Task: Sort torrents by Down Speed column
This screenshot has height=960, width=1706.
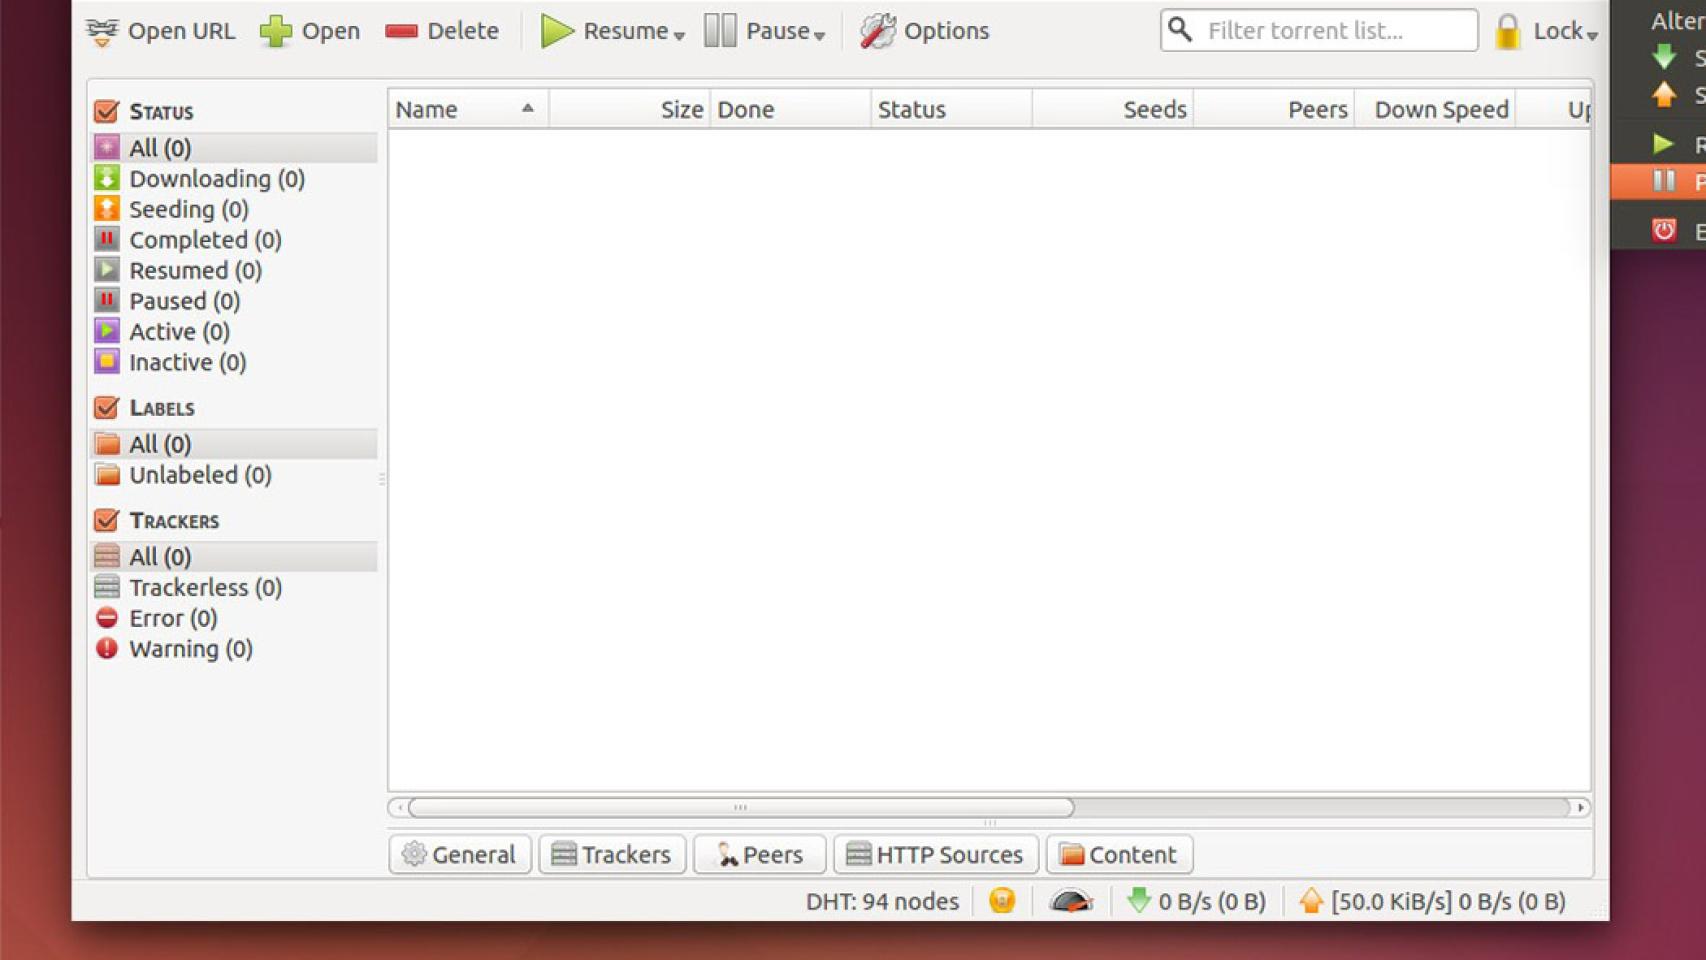Action: click(1439, 109)
